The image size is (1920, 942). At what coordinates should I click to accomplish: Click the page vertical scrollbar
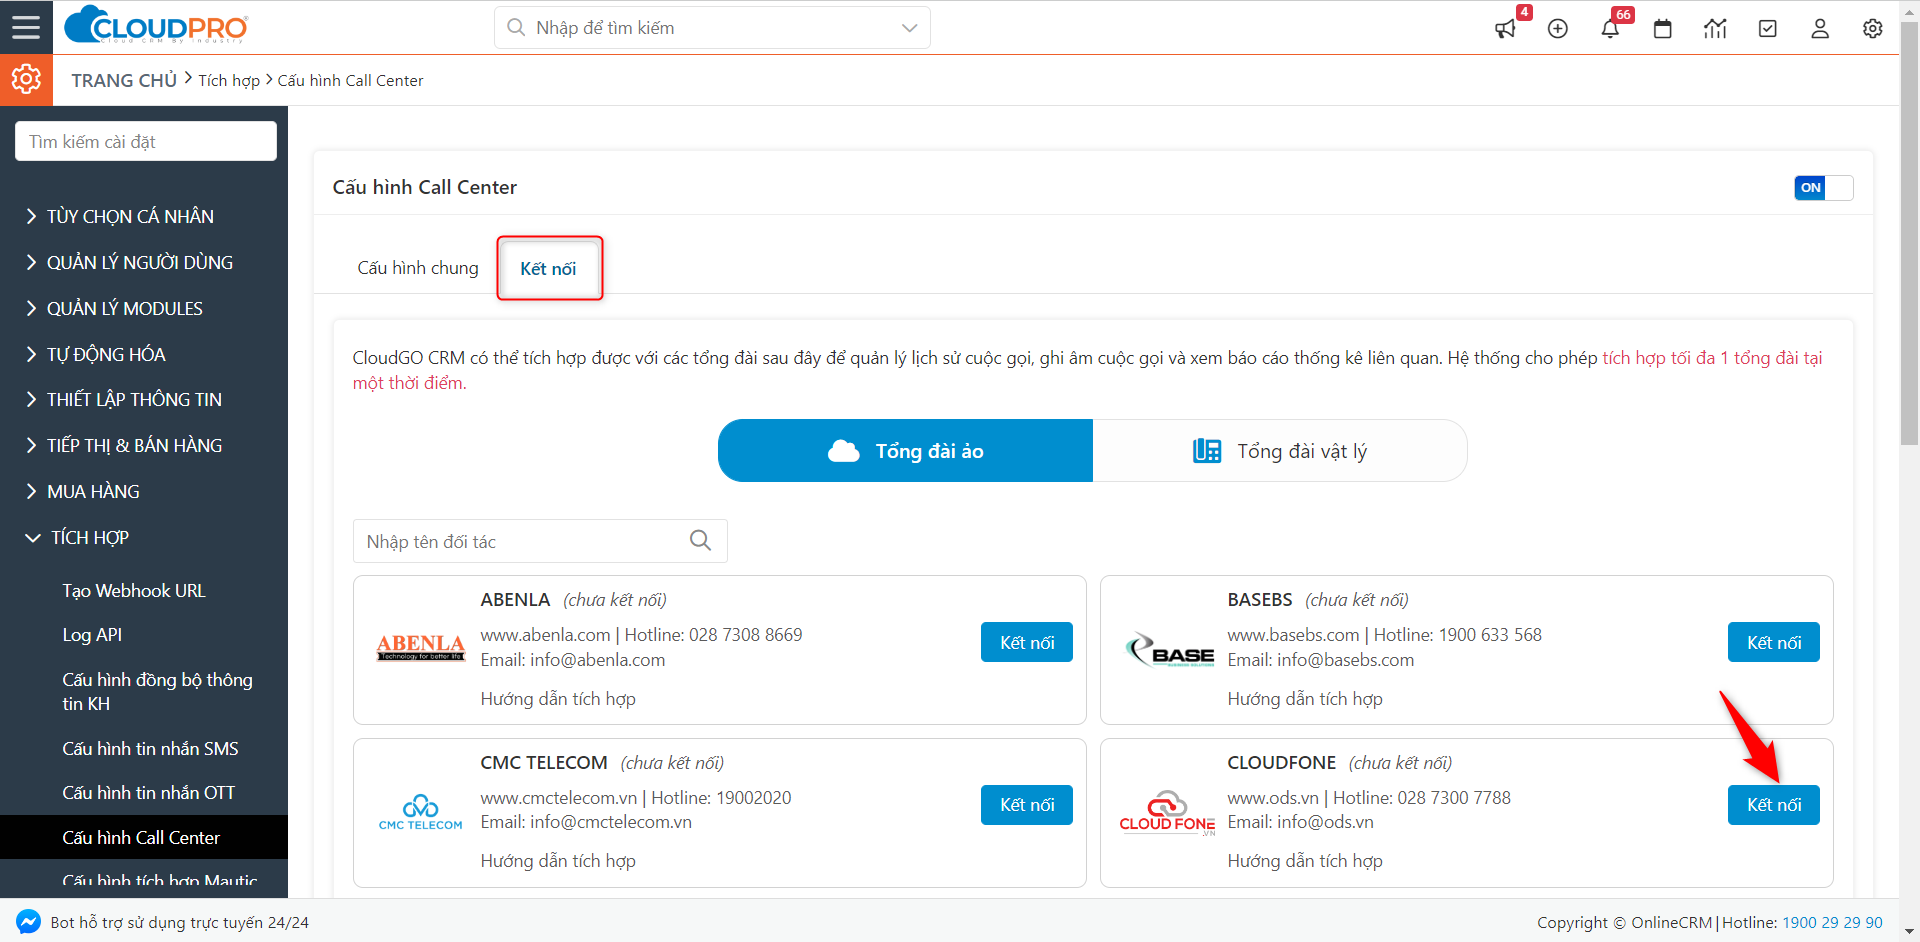[1909, 235]
